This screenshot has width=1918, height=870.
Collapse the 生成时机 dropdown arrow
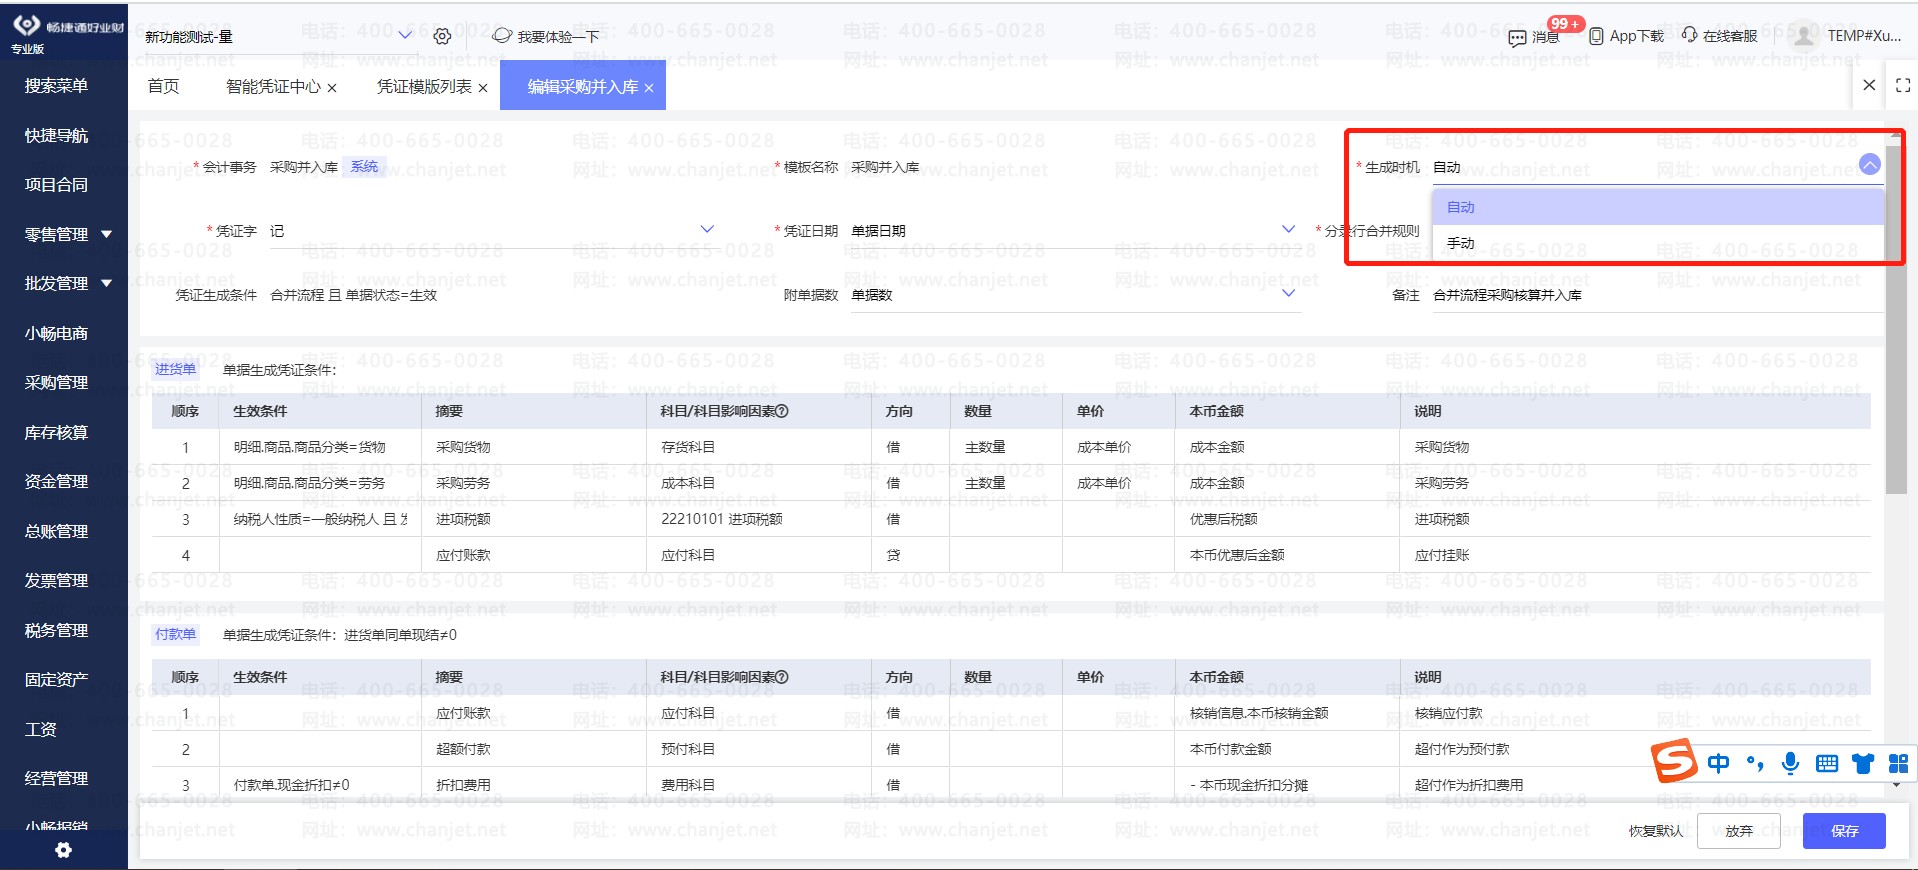1869,166
